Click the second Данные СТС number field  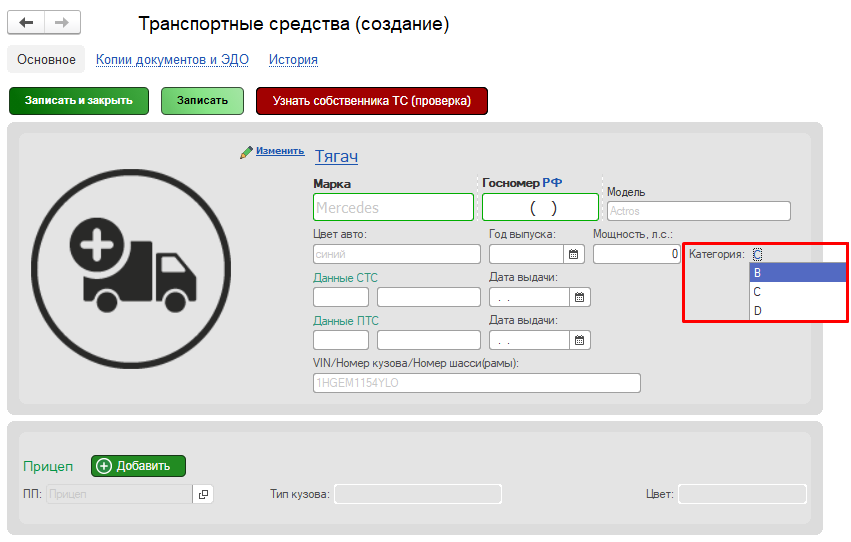pyautogui.click(x=429, y=297)
